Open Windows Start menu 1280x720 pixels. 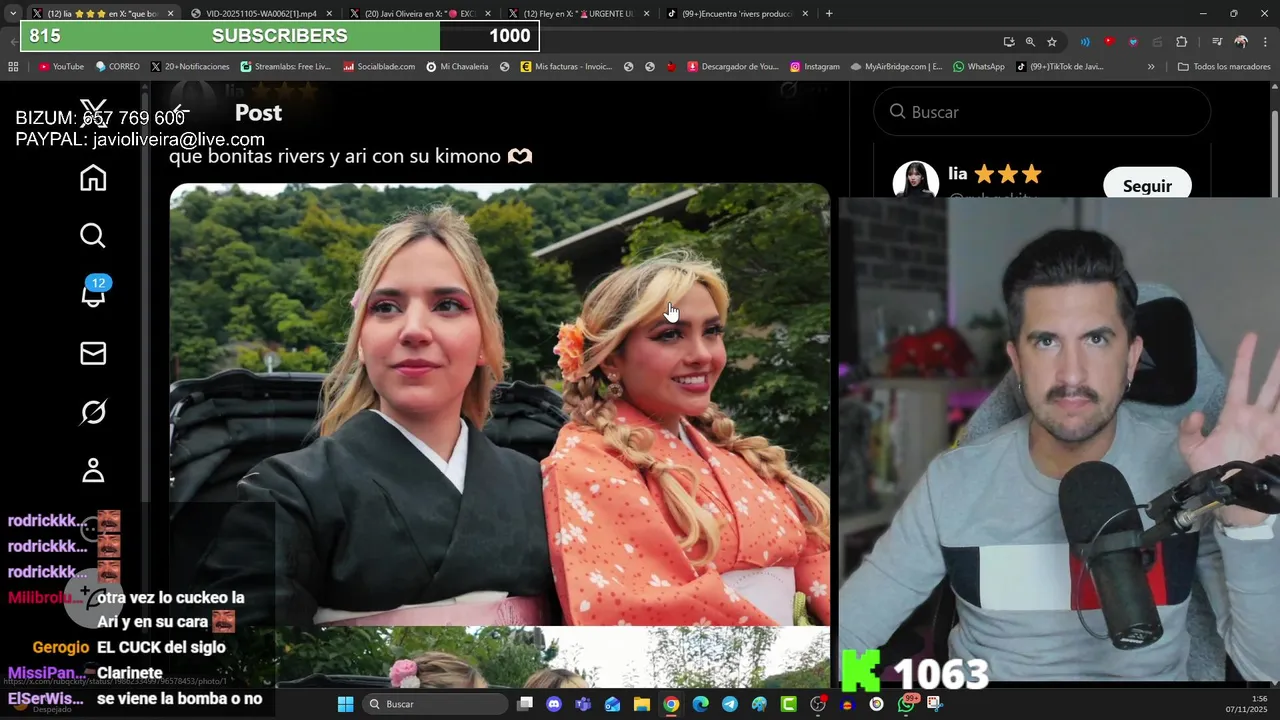(345, 704)
